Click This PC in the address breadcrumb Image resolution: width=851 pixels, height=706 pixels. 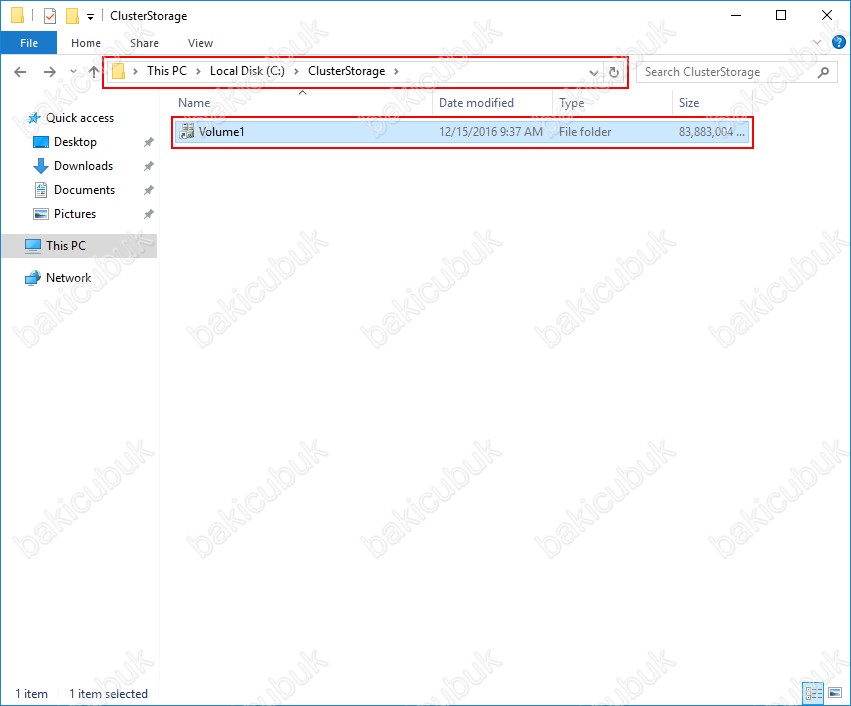tap(167, 71)
